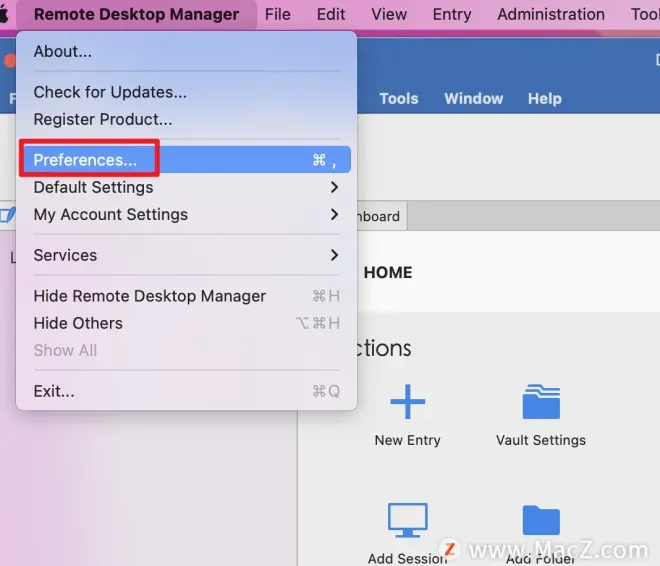Select the Dashboard tab
The width and height of the screenshot is (660, 566).
point(381,216)
